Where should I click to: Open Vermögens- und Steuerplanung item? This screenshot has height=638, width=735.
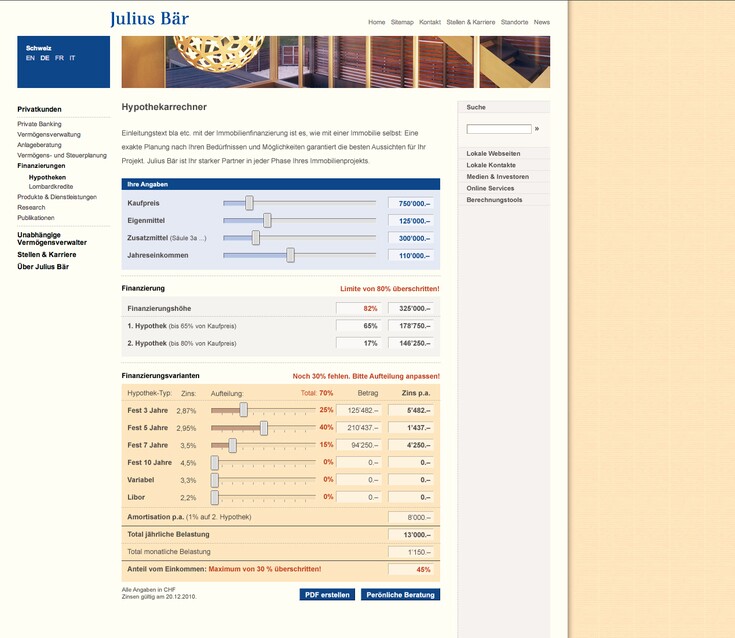(x=62, y=155)
